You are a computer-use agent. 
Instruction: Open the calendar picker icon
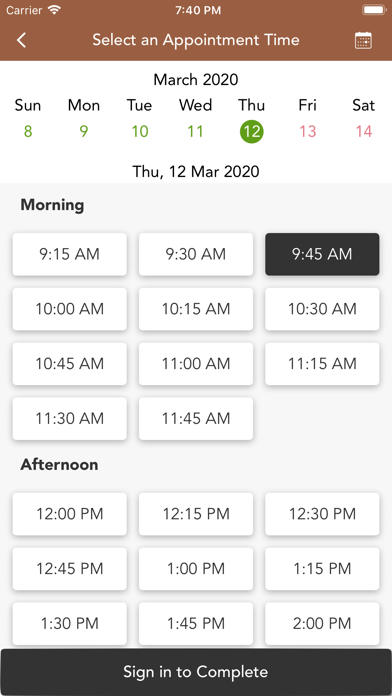point(363,40)
